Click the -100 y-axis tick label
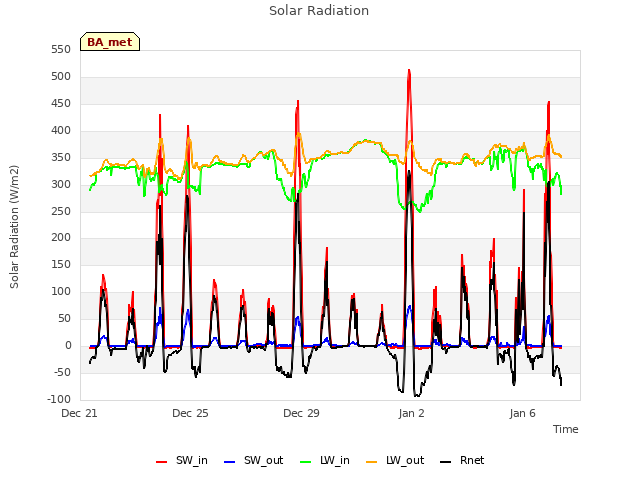Screen dimensions: 640x480 click(59, 399)
